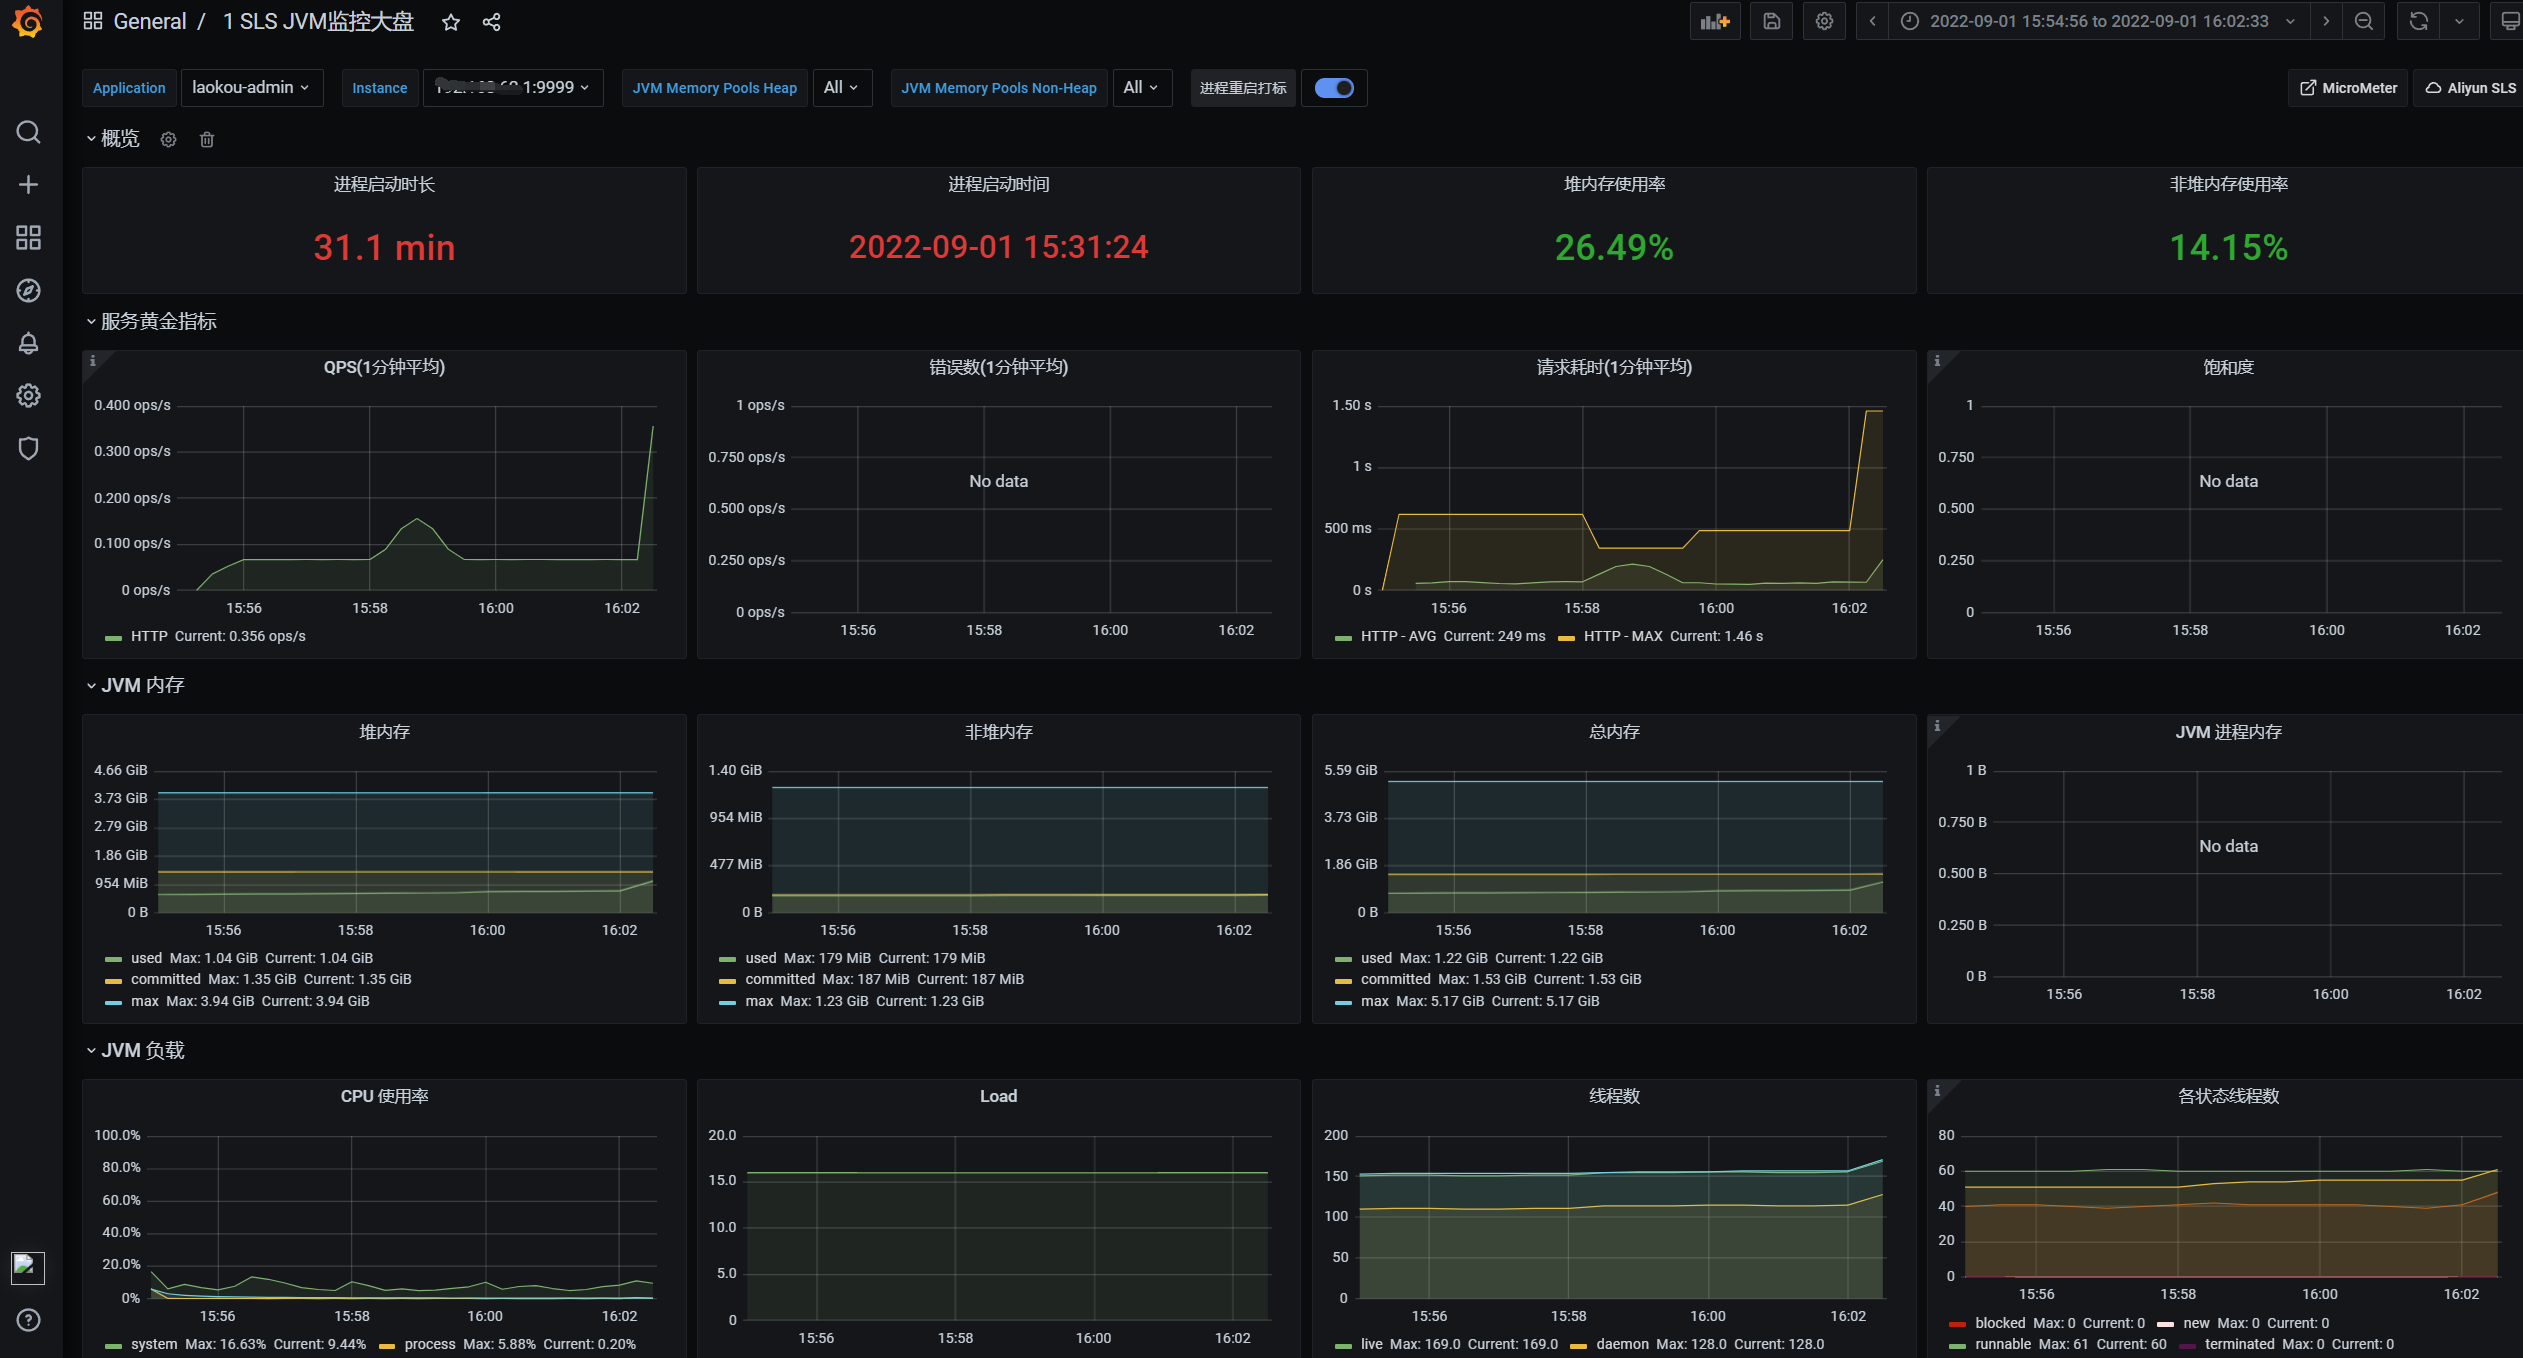Toggle HTTP - MAX series in latency legend
Screen dimensions: 2523x1358
coord(1622,636)
